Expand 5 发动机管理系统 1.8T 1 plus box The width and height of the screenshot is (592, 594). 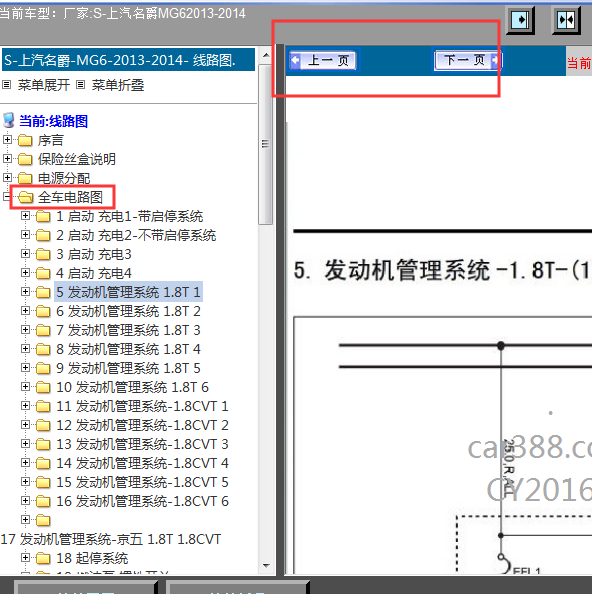25,292
